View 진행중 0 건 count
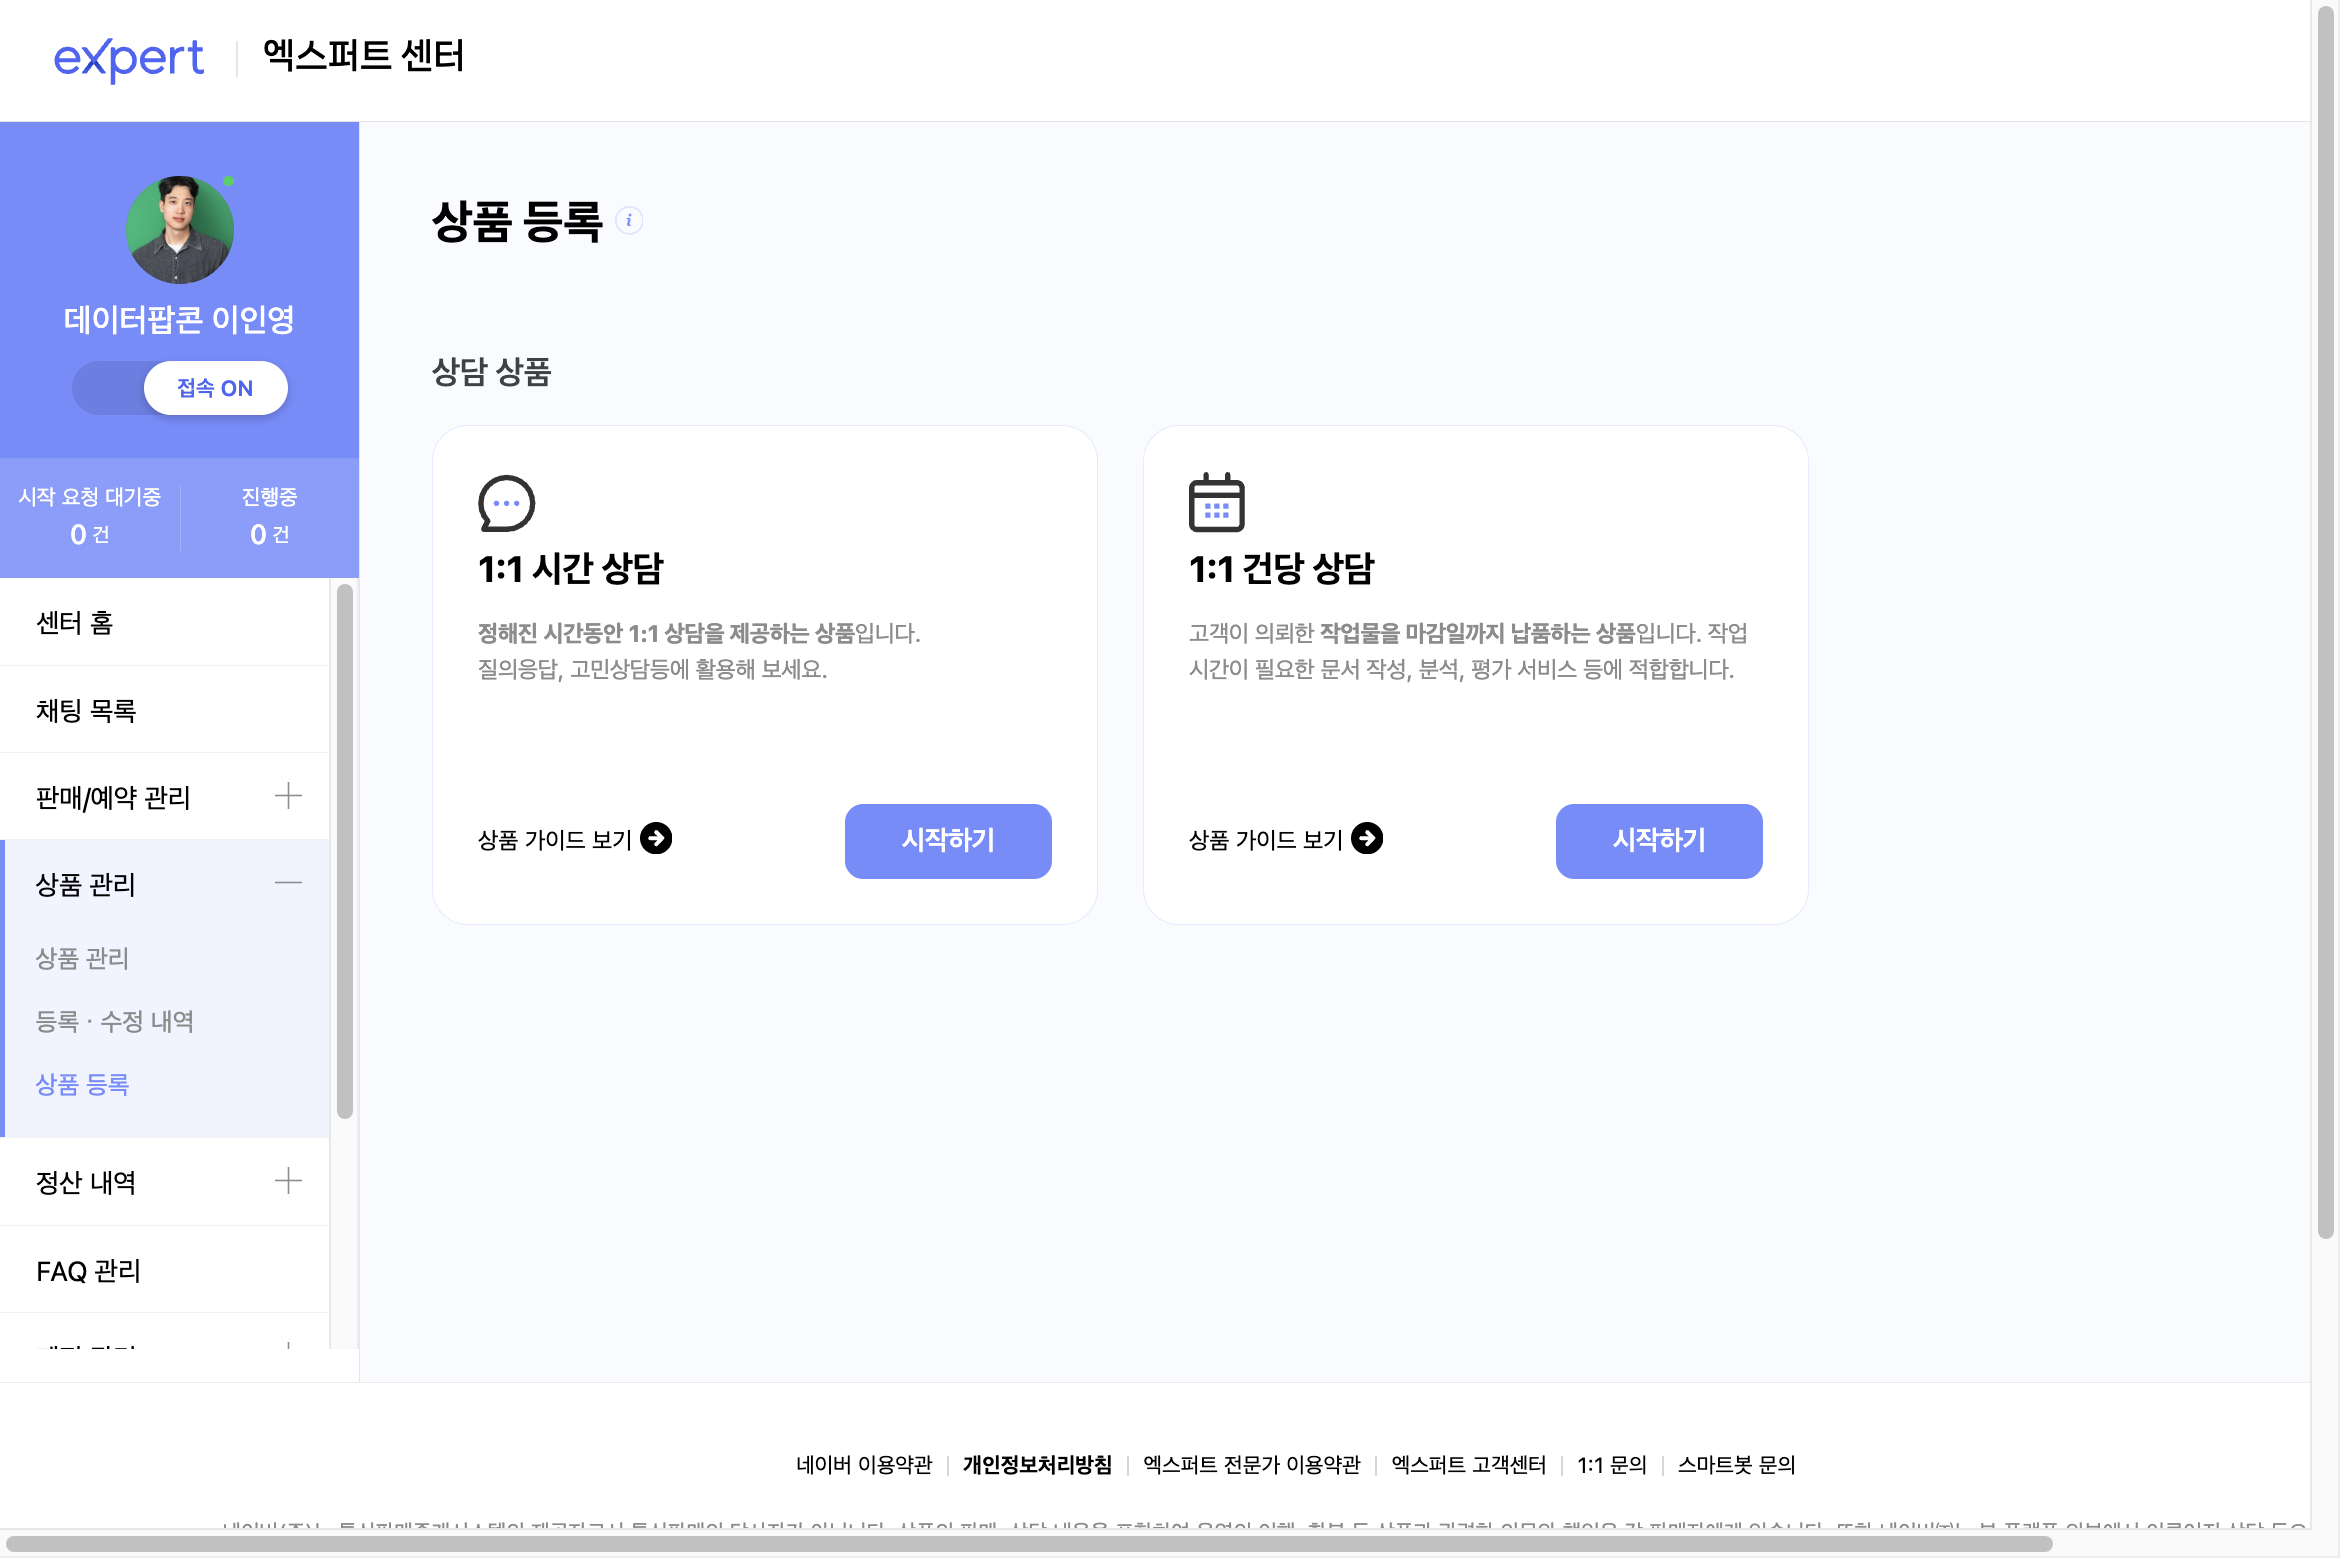Image resolution: width=2340 pixels, height=1558 pixels. [270, 516]
